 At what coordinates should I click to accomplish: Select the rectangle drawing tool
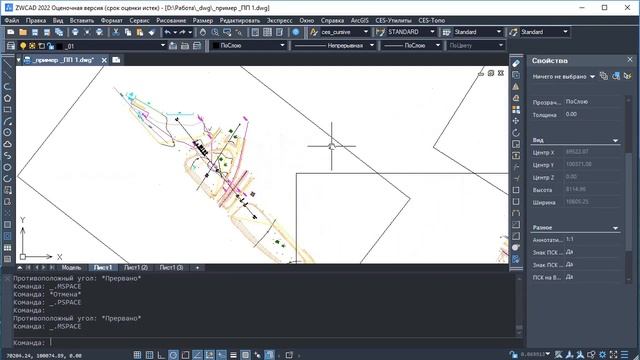pyautogui.click(x=7, y=109)
